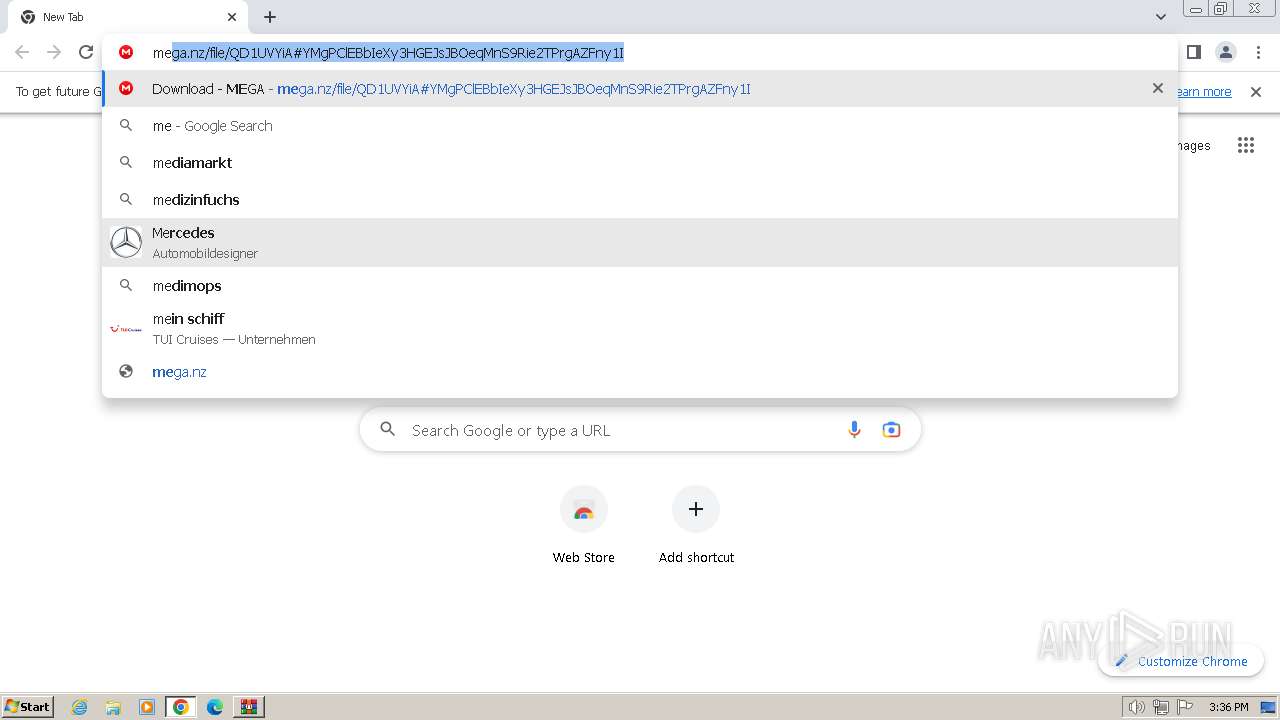Select the Mercedes Automobildesigner suggestion

pyautogui.click(x=640, y=242)
